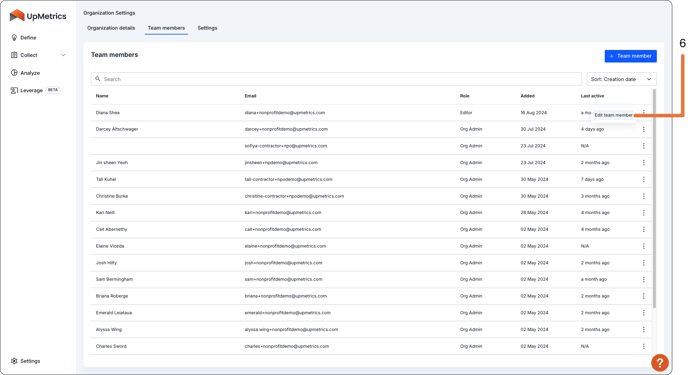
Task: Open the more options menu for Emerald Leiataua
Action: [x=644, y=313]
